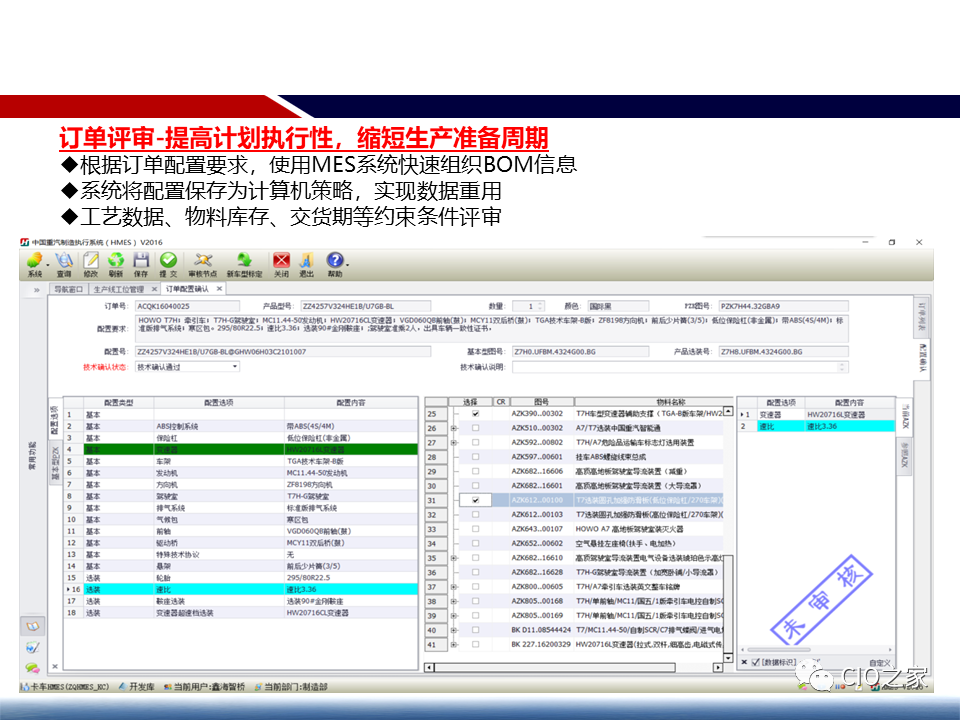The width and height of the screenshot is (960, 720).
Task: Click the 订单号 field ACQK16040025
Action: (187, 306)
